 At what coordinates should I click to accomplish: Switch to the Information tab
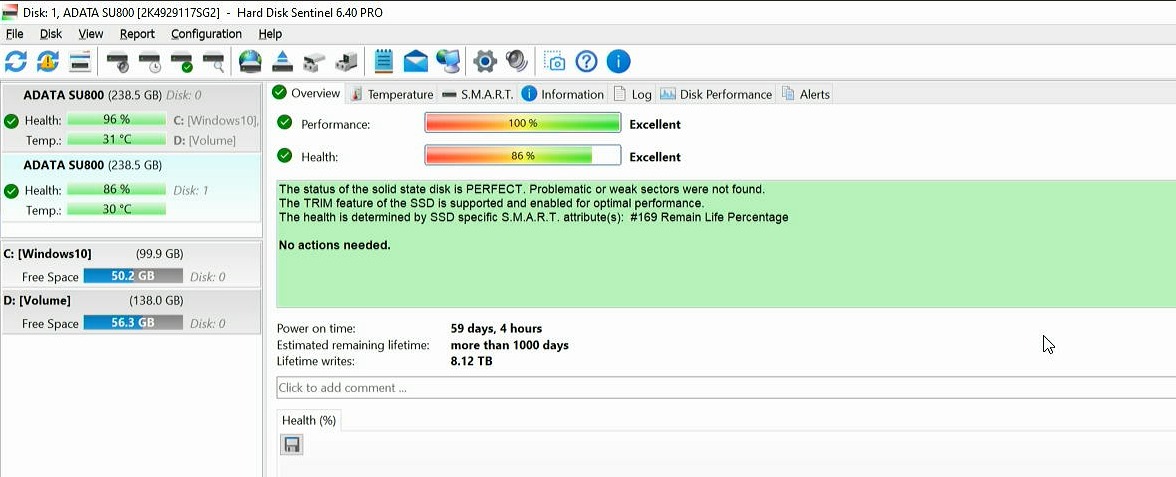click(563, 94)
